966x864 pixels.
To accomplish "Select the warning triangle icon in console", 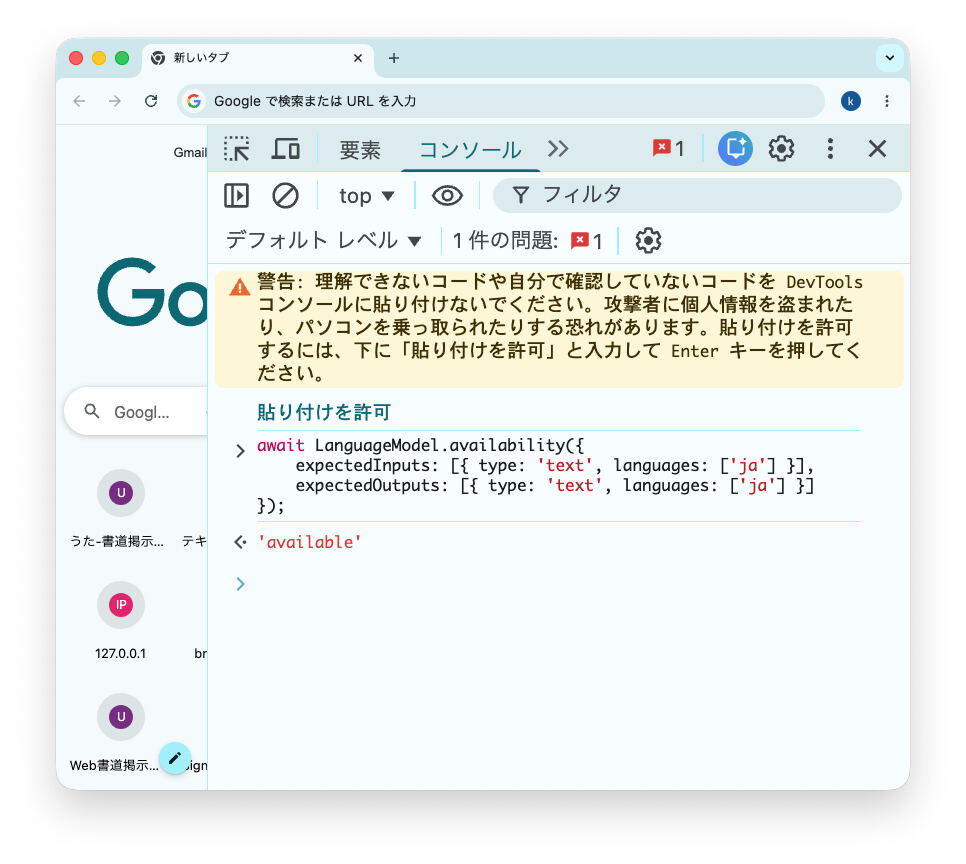I will (240, 287).
